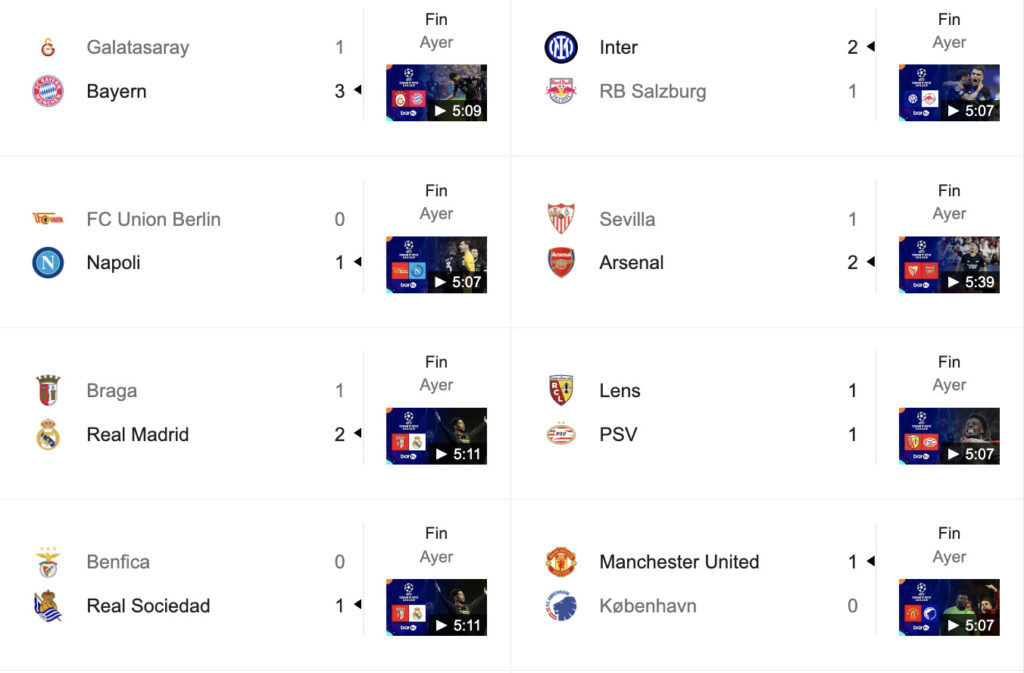Click the RB Salzburg team name

tap(652, 91)
